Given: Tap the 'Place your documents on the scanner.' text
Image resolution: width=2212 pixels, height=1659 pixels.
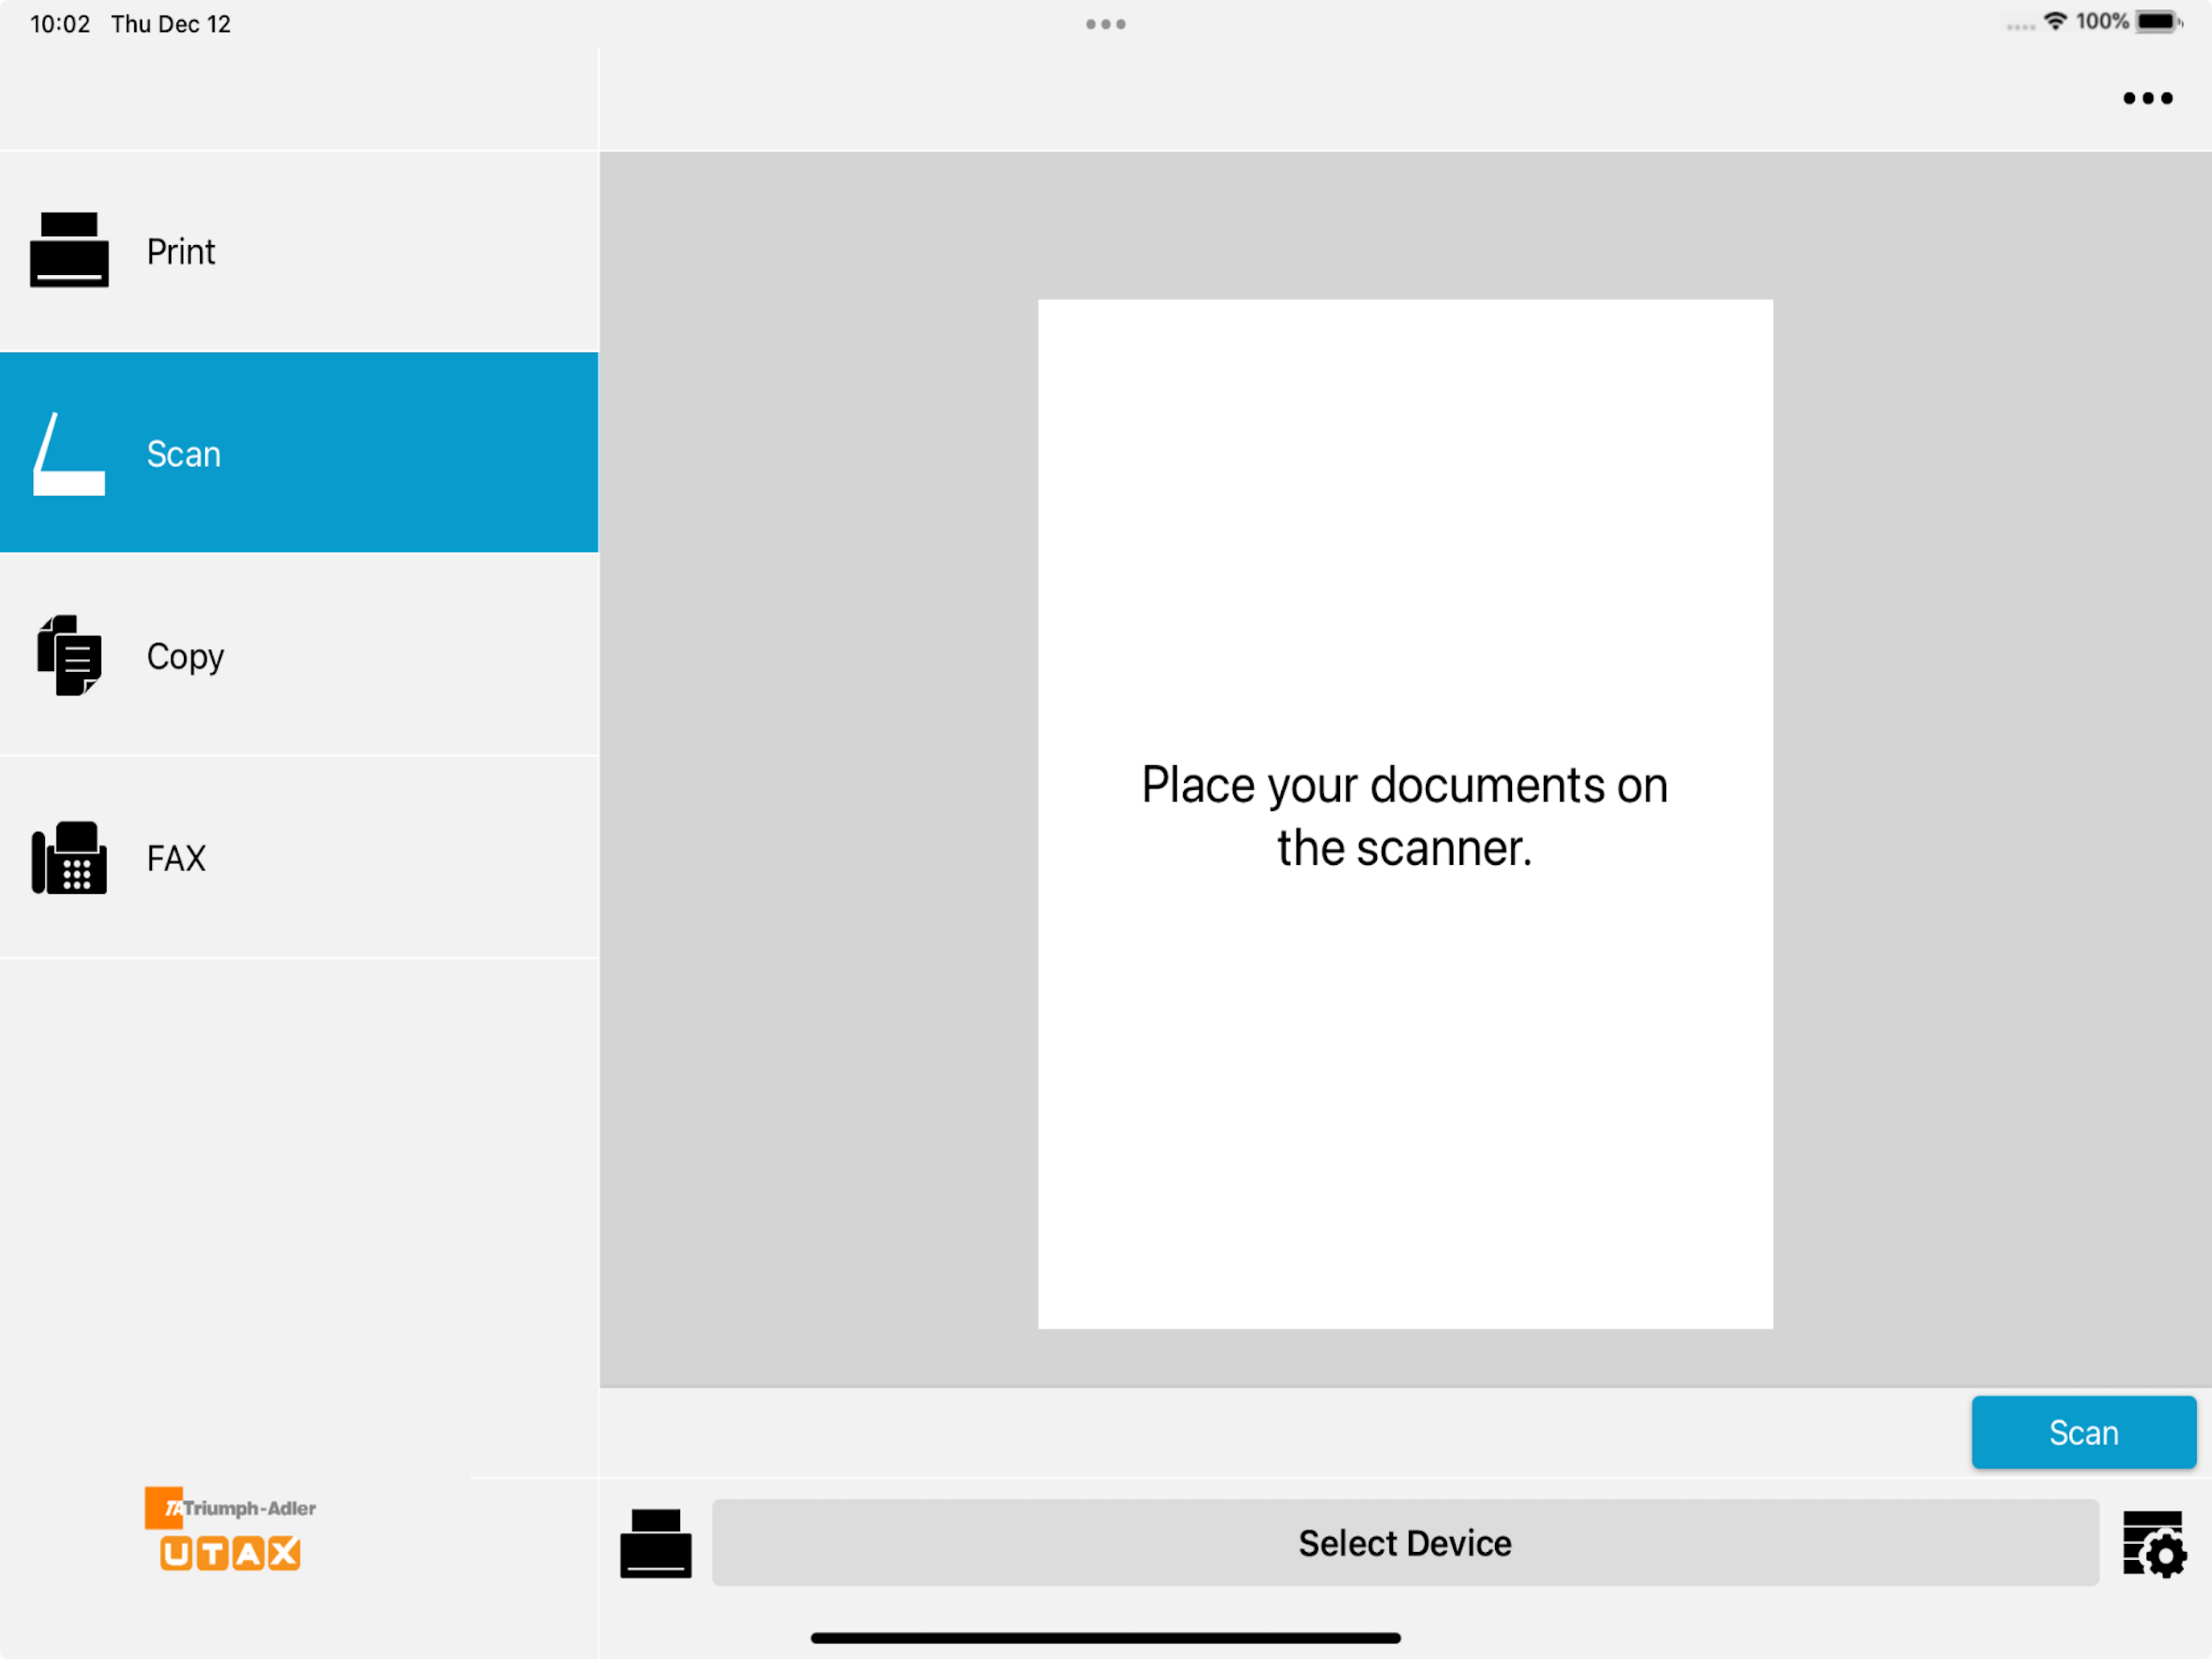Looking at the screenshot, I should click(1405, 816).
